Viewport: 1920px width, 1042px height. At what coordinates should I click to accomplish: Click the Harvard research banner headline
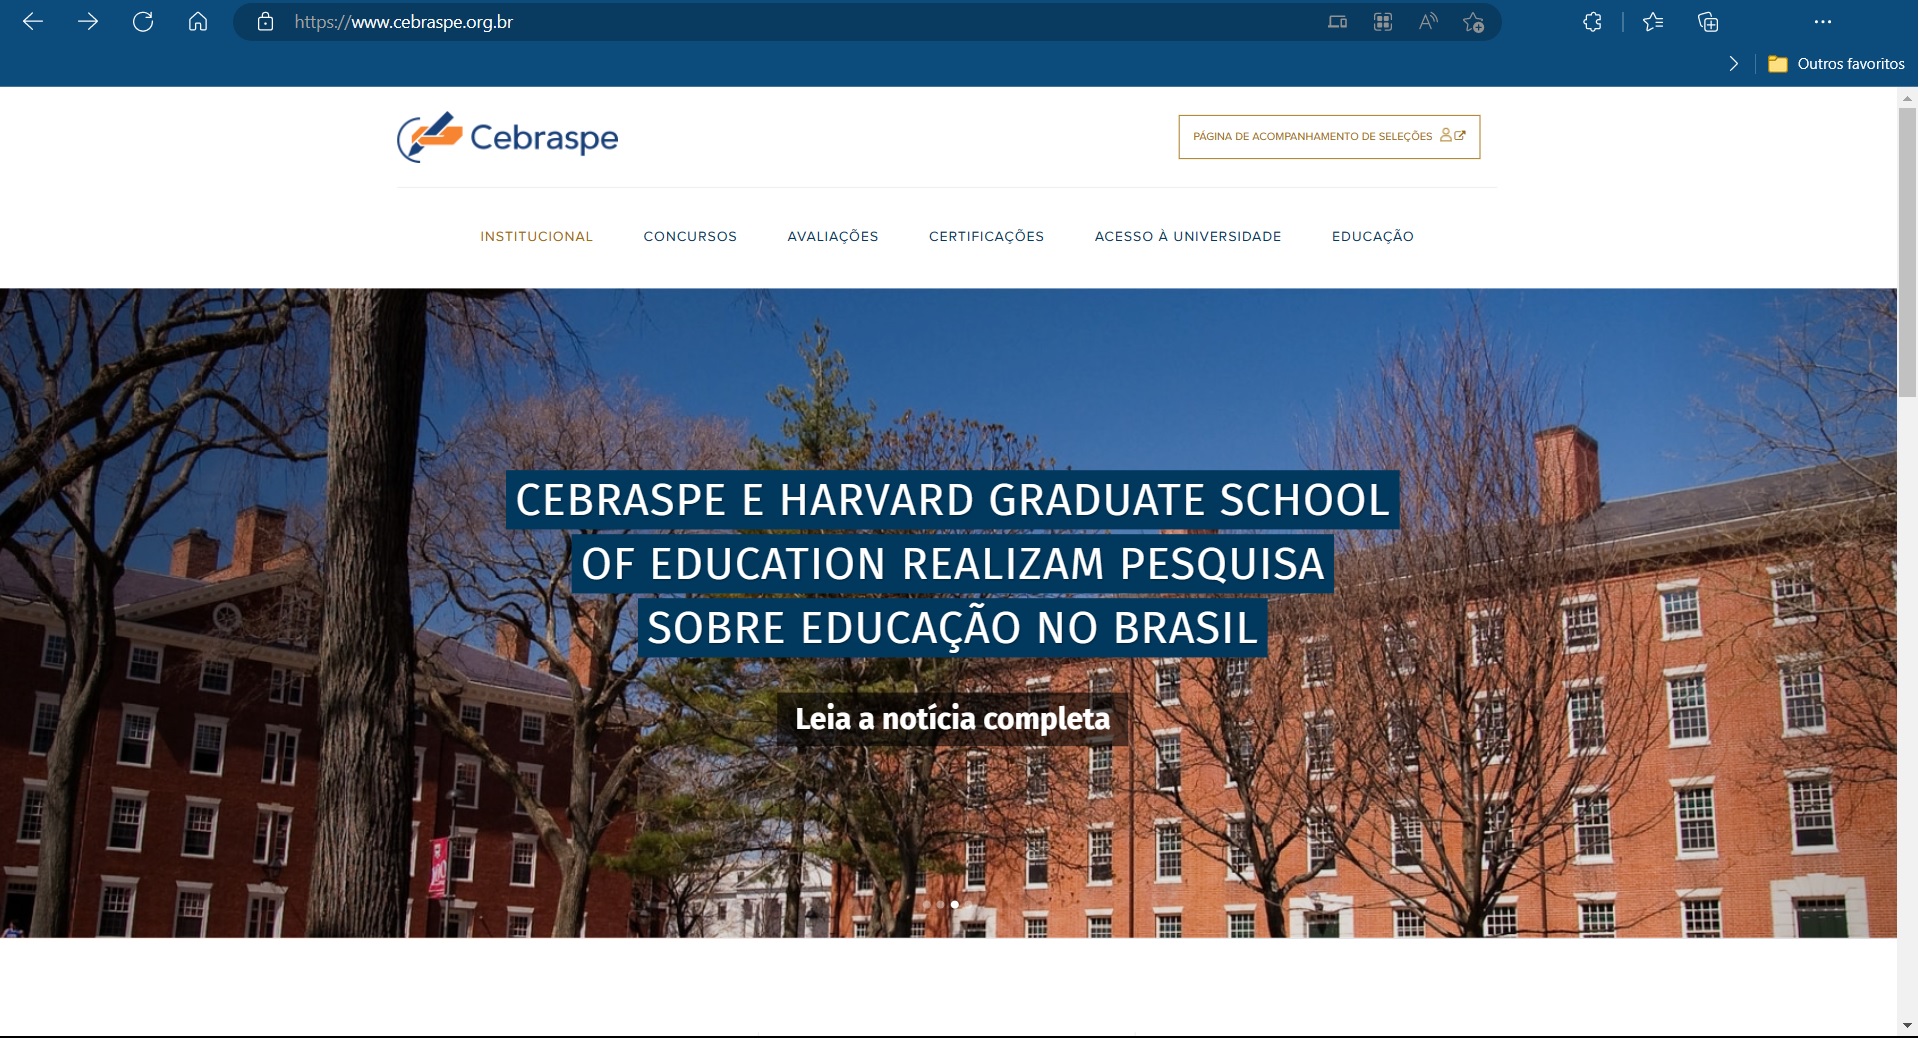pyautogui.click(x=952, y=564)
